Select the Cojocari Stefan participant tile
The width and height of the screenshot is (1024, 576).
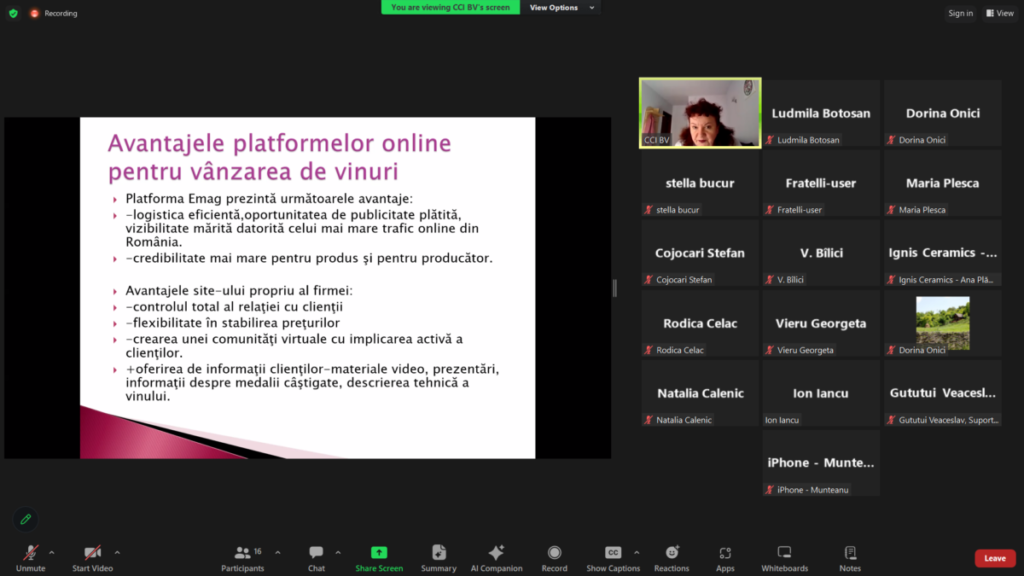pos(700,253)
